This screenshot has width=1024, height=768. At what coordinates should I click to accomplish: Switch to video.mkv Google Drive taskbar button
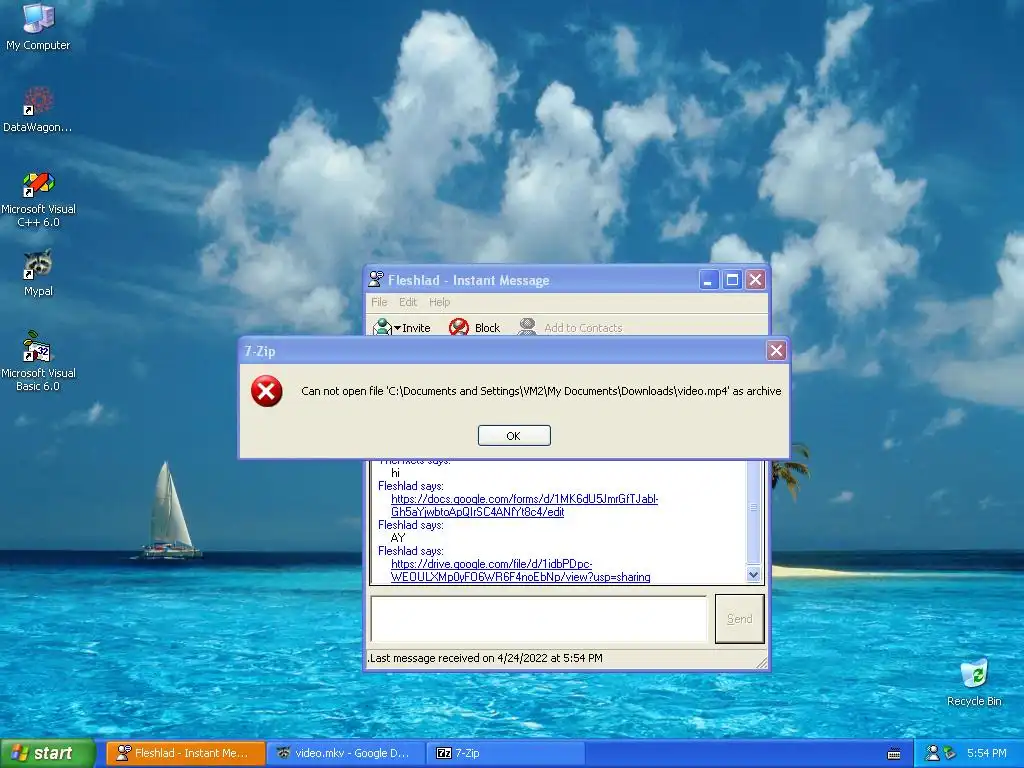coord(345,753)
